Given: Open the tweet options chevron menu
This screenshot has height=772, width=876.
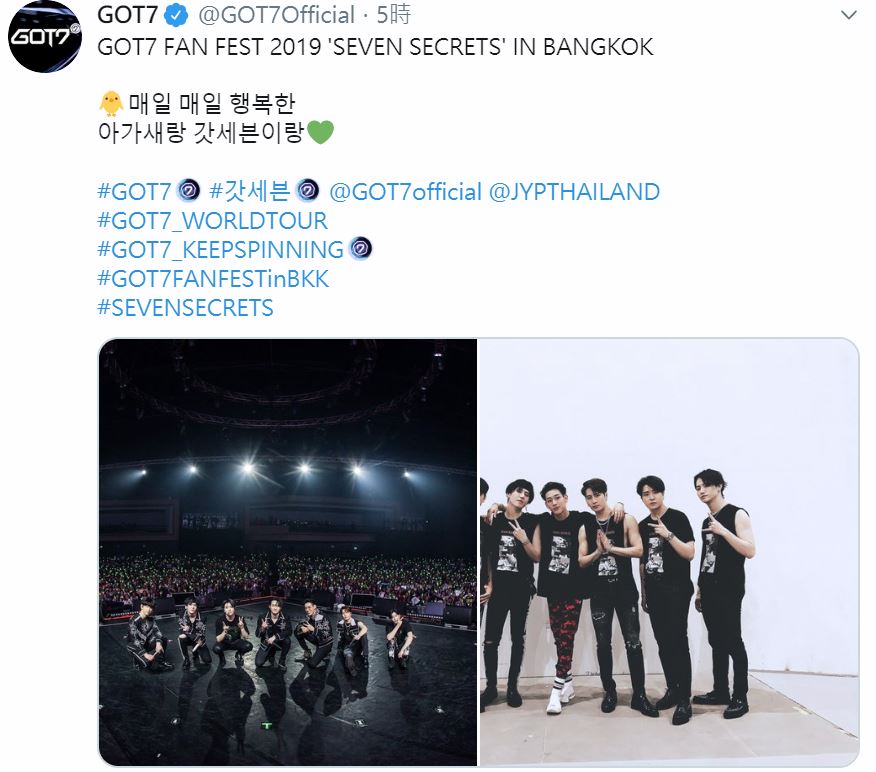Looking at the screenshot, I should pyautogui.click(x=848, y=15).
